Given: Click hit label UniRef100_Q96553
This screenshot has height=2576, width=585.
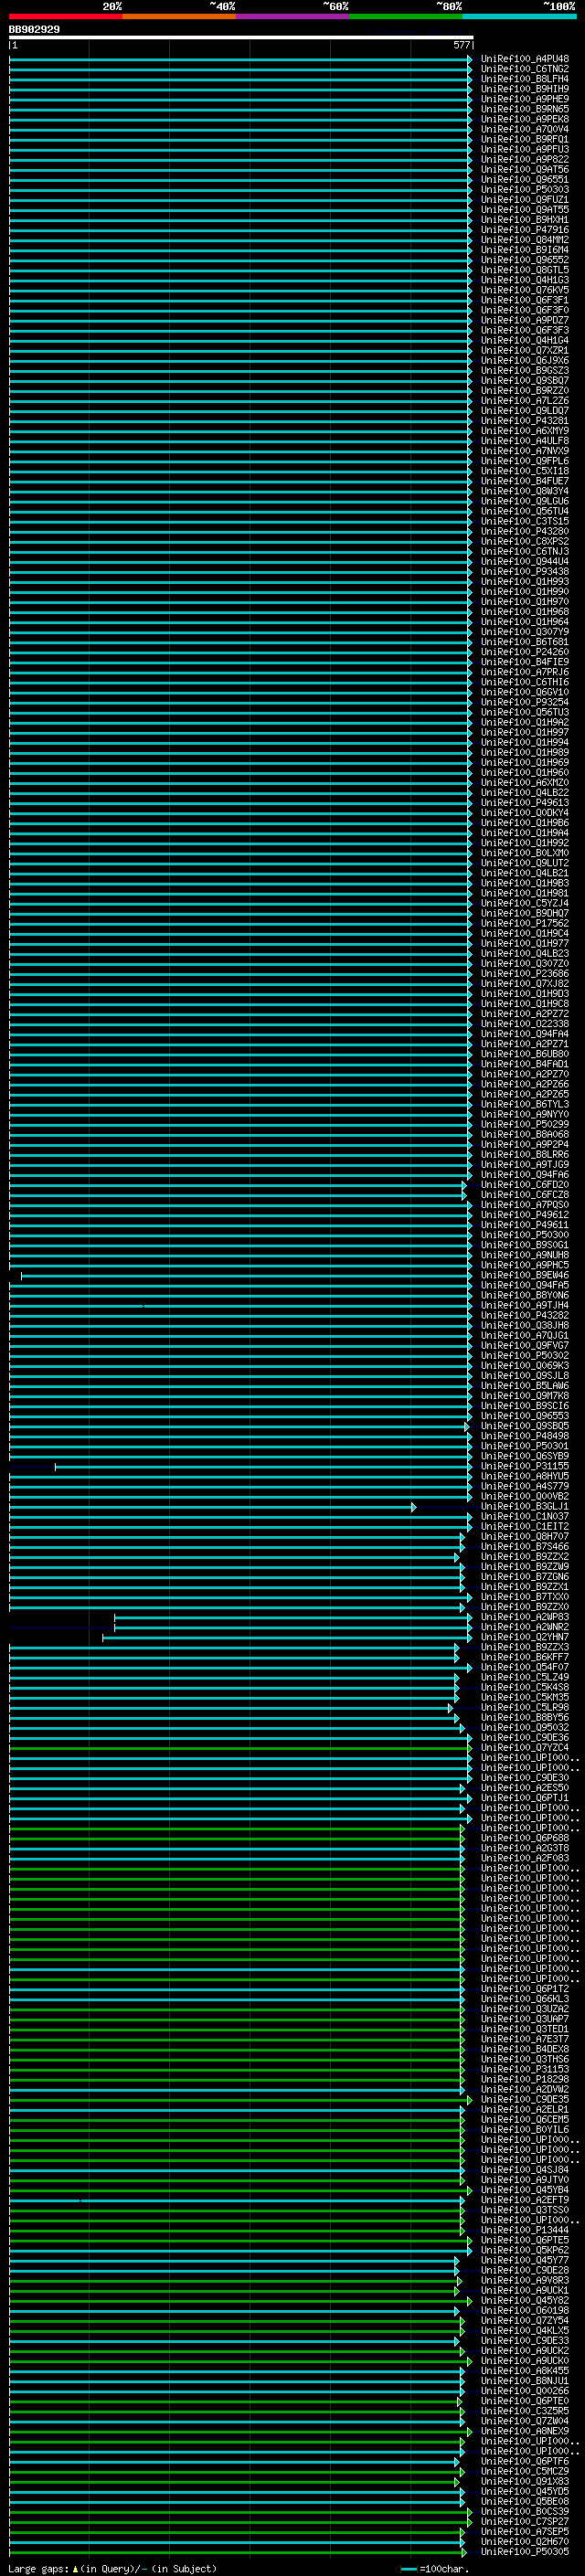Looking at the screenshot, I should pos(524,1416).
